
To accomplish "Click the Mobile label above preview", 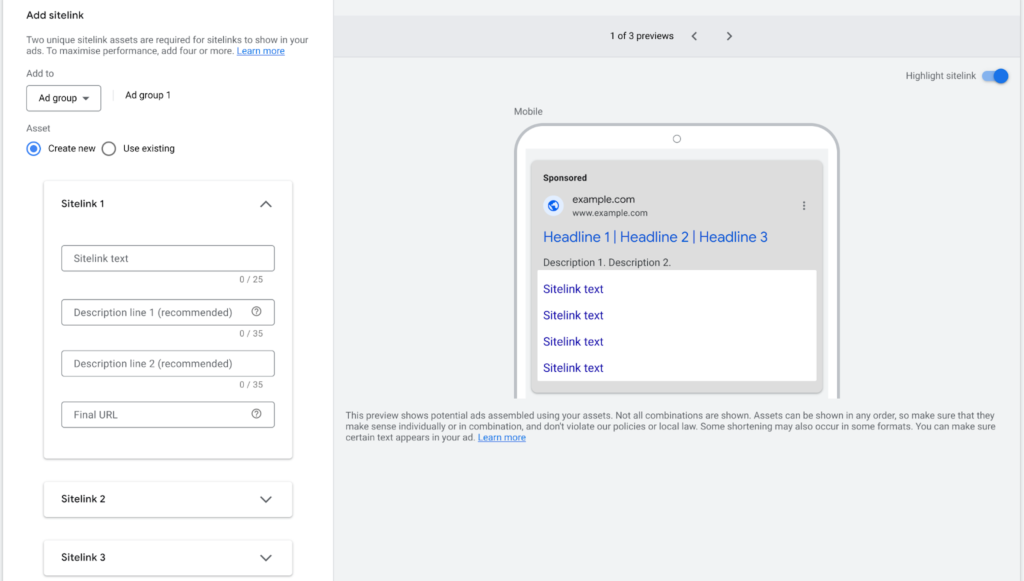I will pyautogui.click(x=528, y=112).
